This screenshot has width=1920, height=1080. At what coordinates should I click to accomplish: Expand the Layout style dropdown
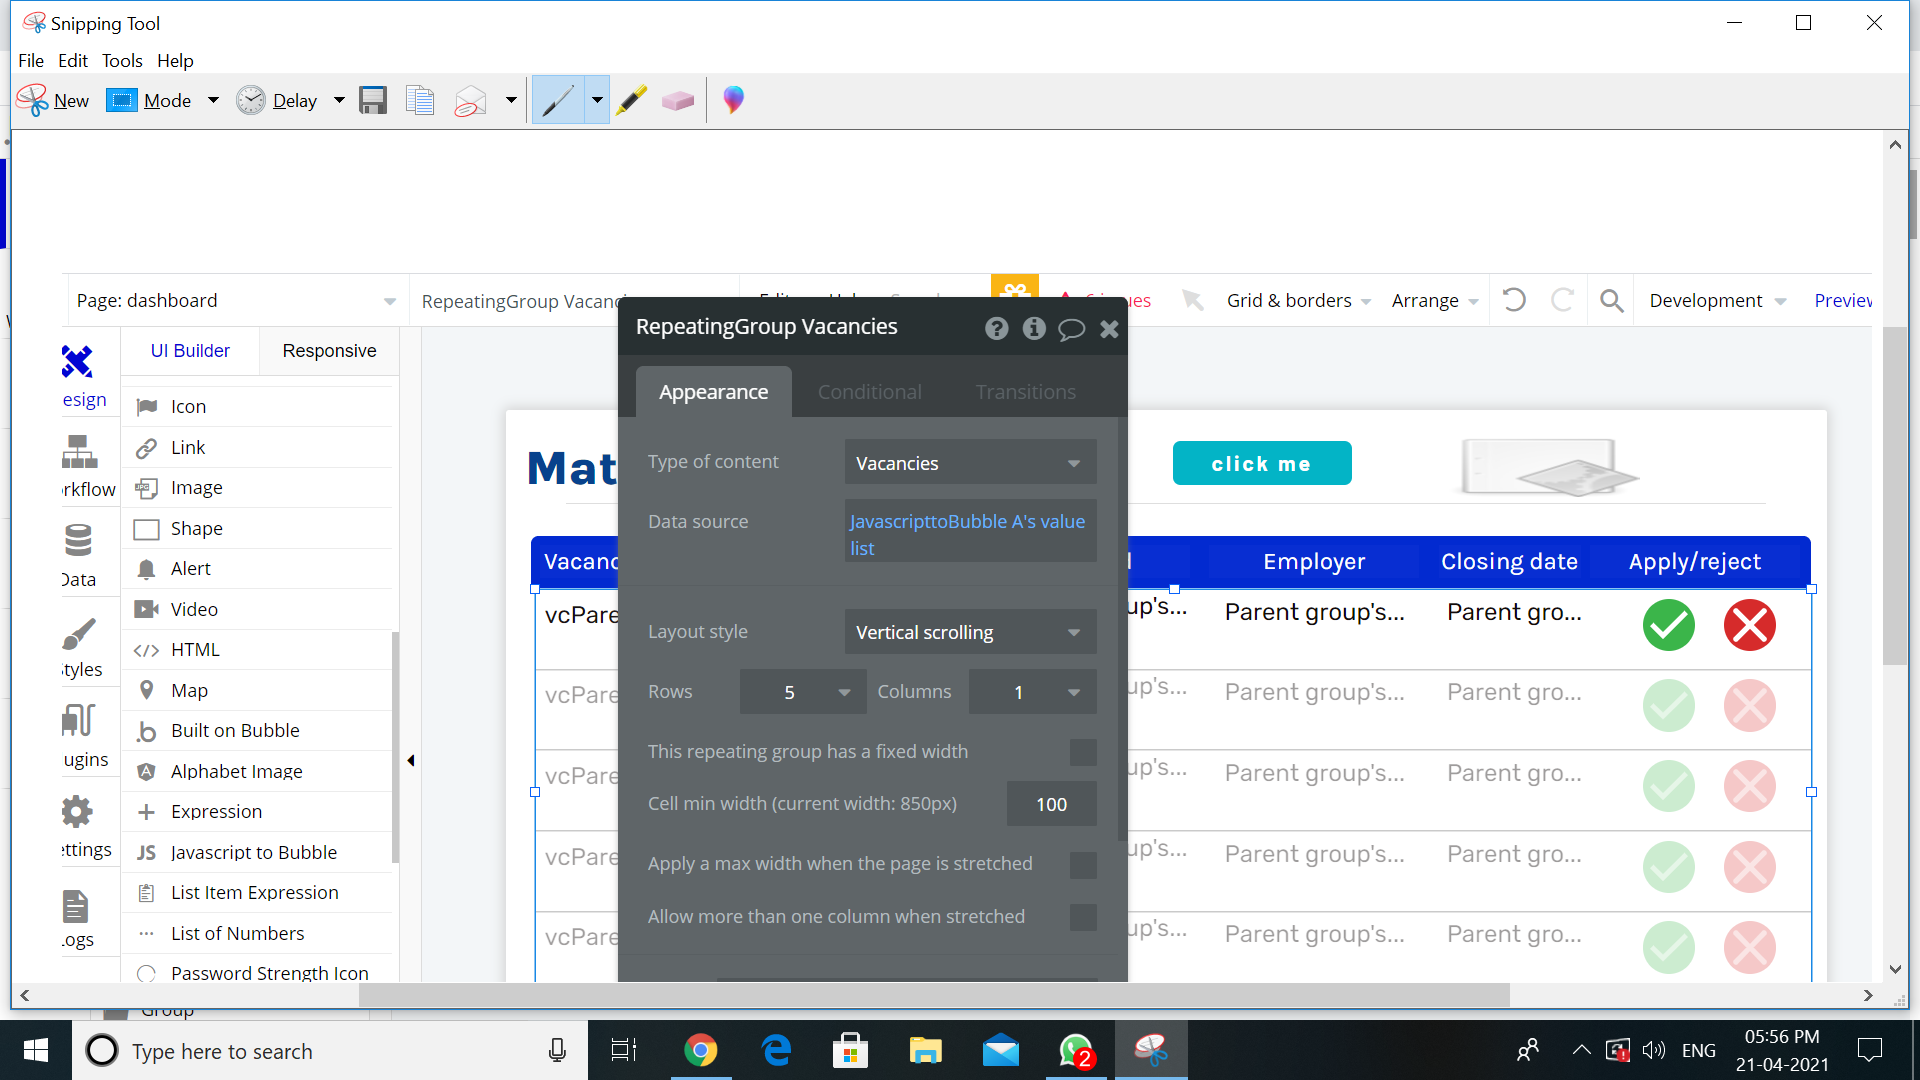pyautogui.click(x=969, y=632)
